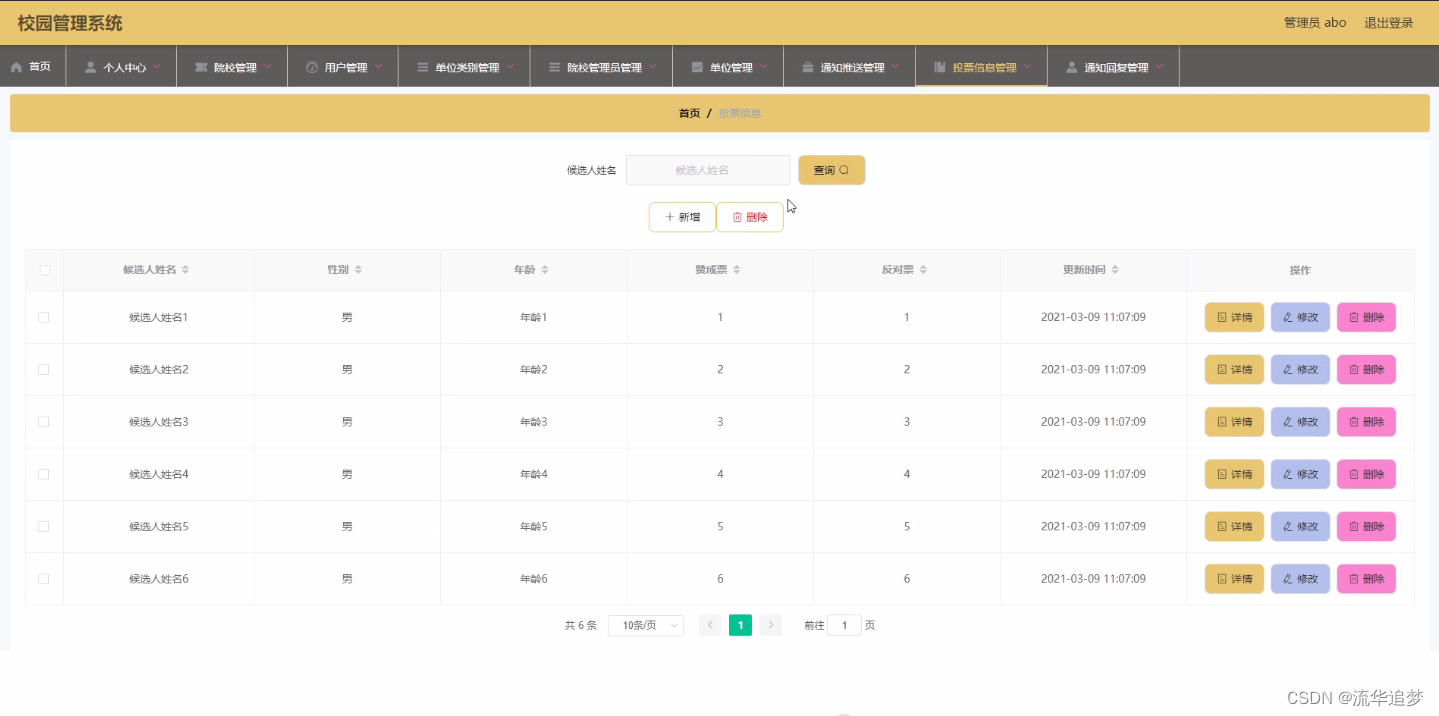Click the 校园管理系统 title
1439x716 pixels.
pos(70,23)
